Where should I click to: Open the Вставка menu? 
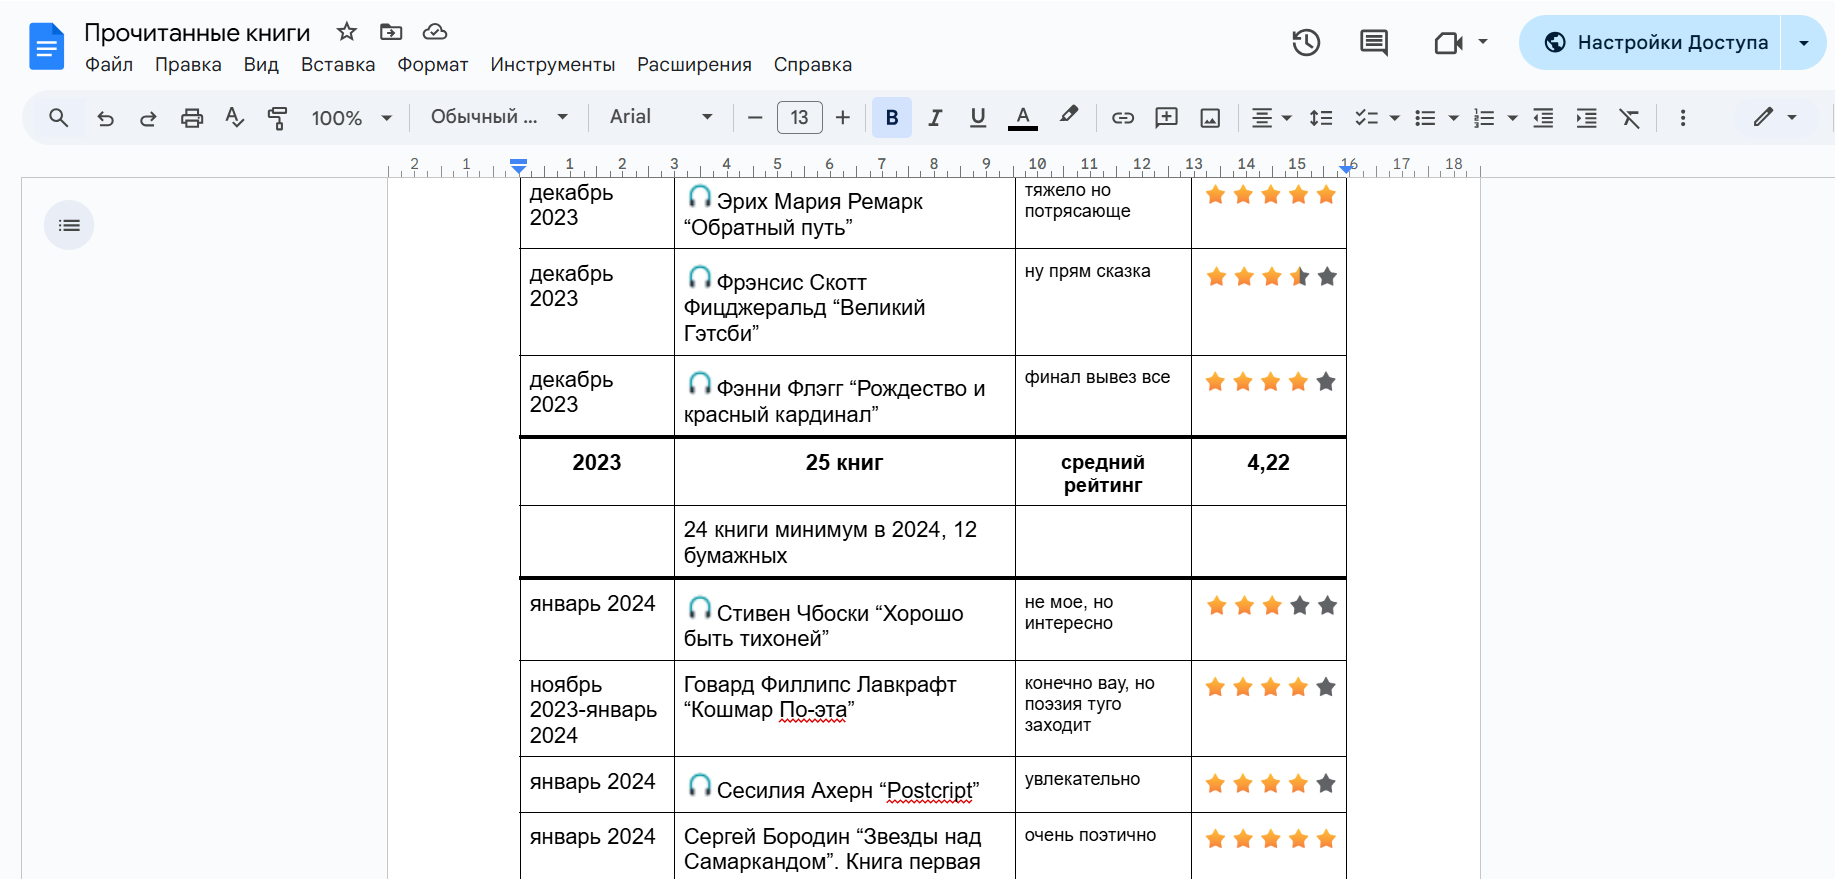click(x=338, y=65)
